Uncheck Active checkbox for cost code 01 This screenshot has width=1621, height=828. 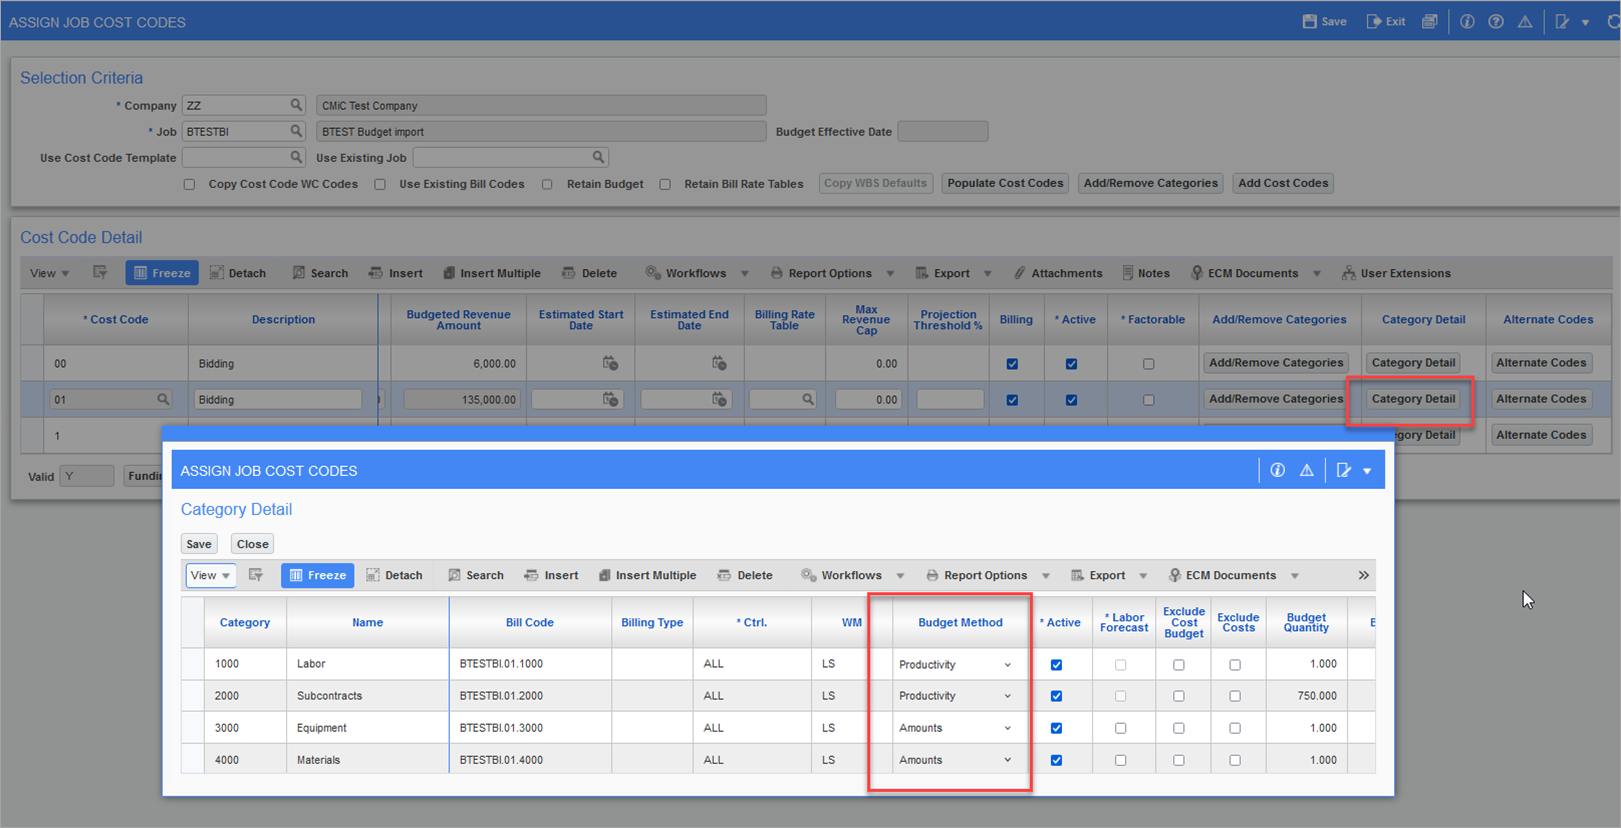pos(1071,400)
